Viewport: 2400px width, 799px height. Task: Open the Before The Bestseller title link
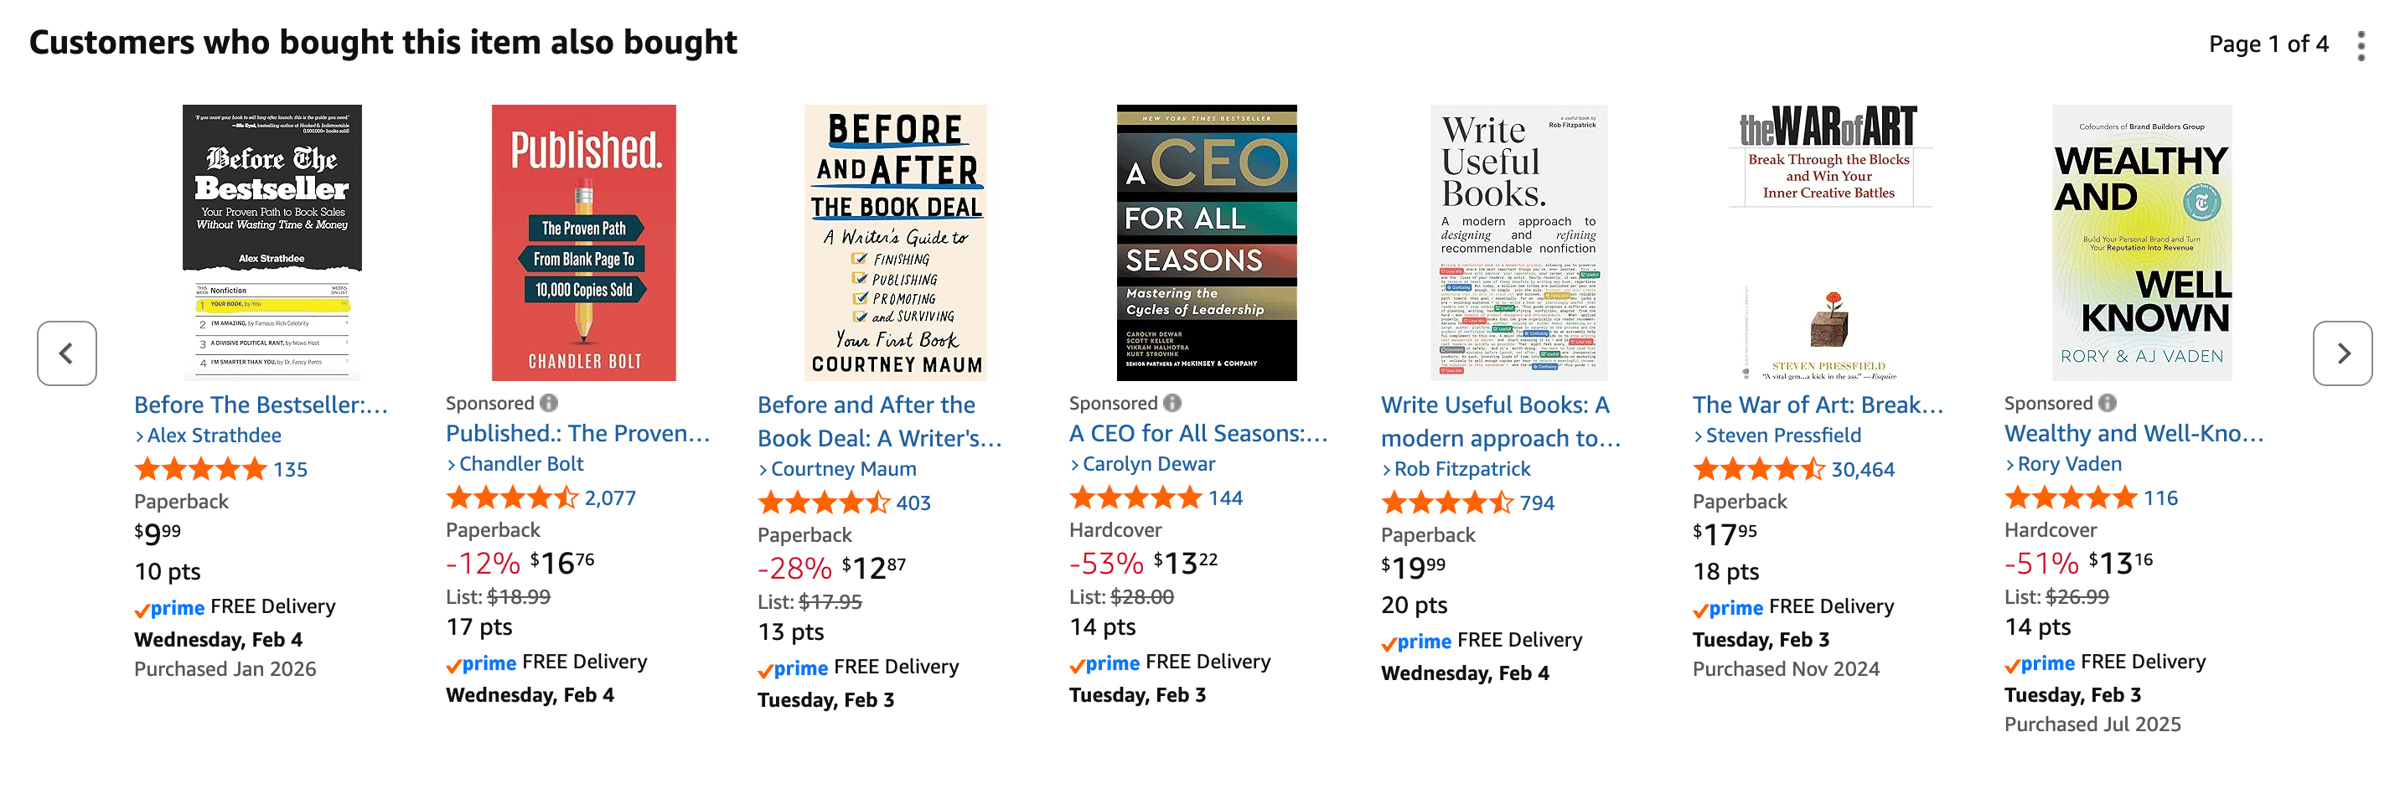coord(260,405)
